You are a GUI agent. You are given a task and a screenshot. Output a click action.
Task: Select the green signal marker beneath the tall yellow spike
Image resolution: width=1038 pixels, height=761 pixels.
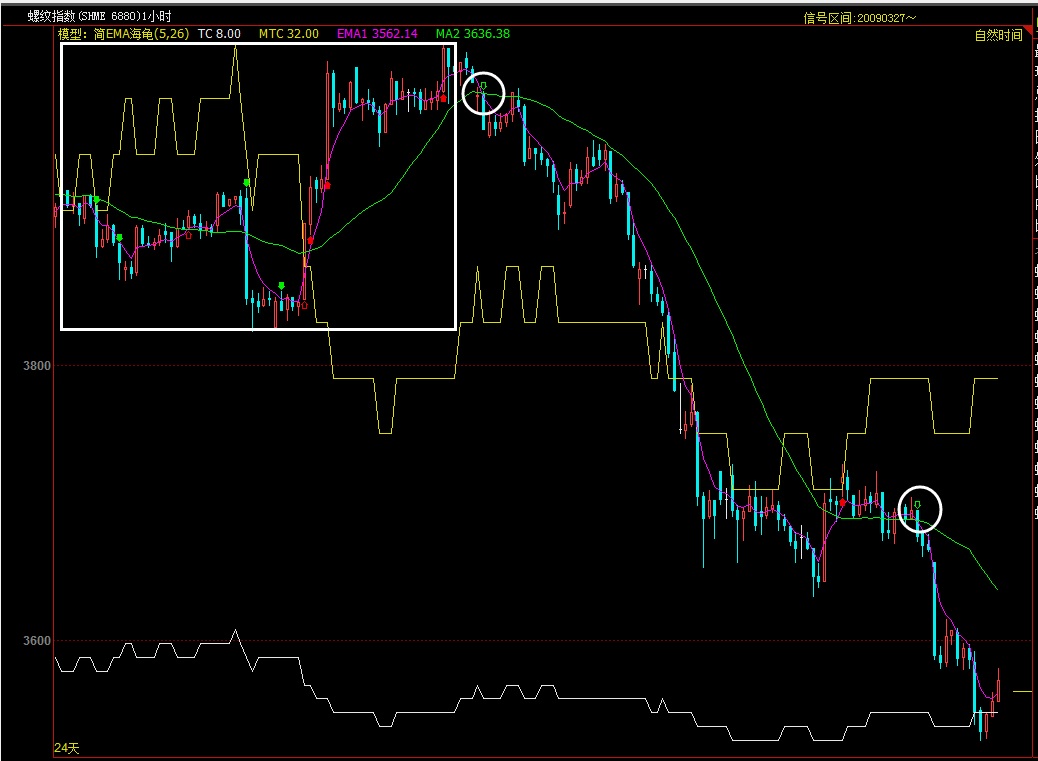[246, 183]
